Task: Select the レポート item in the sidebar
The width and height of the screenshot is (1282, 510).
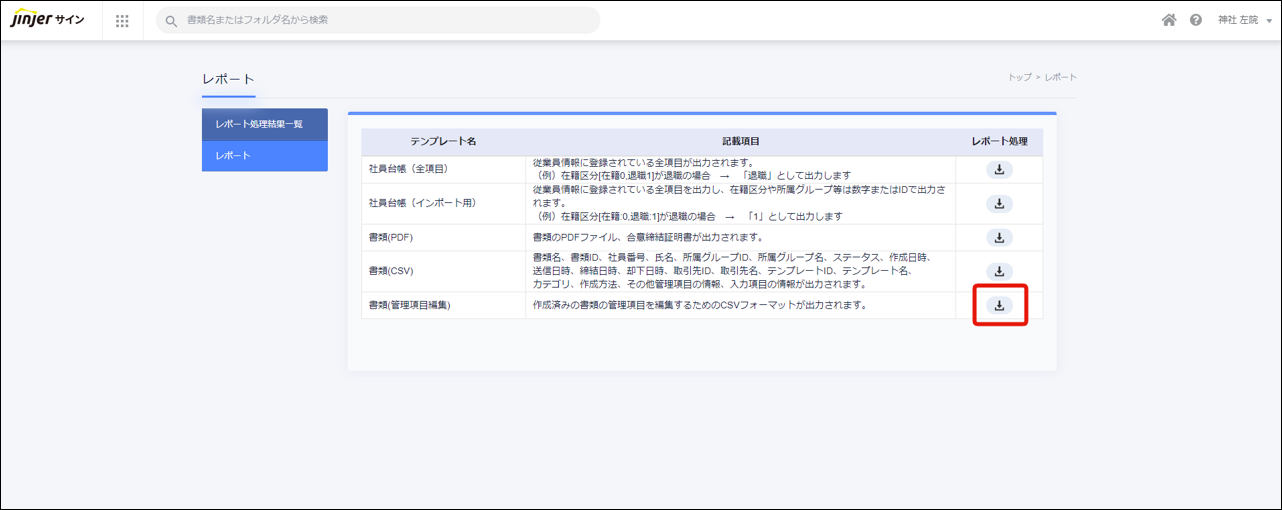Action: [264, 156]
